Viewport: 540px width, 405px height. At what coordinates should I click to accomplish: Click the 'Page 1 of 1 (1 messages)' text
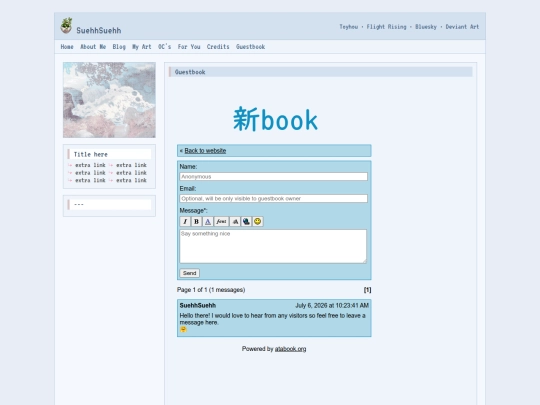pos(211,290)
